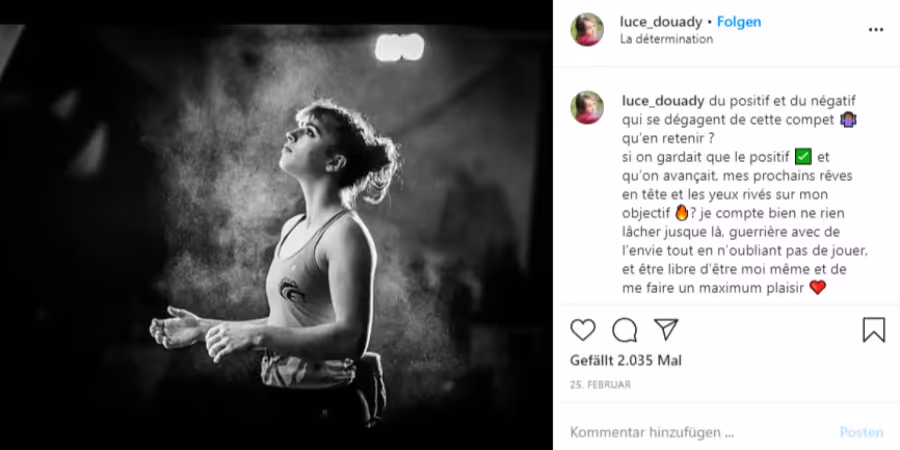Share the post via paper plane icon

point(666,329)
